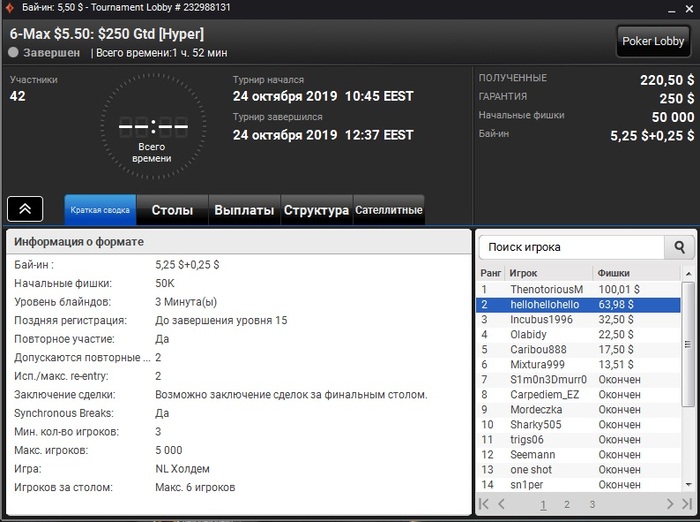Click the NL Холдем game value
Image resolution: width=700 pixels, height=522 pixels.
[x=182, y=469]
